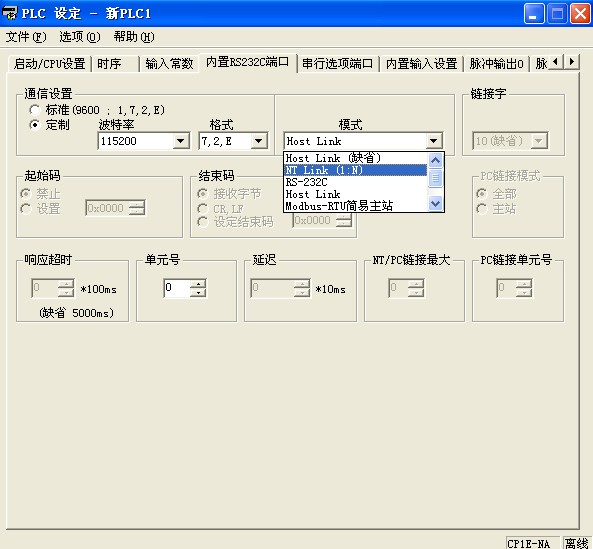
Task: Choose NT Link (1:N) from mode list
Action: coord(355,170)
